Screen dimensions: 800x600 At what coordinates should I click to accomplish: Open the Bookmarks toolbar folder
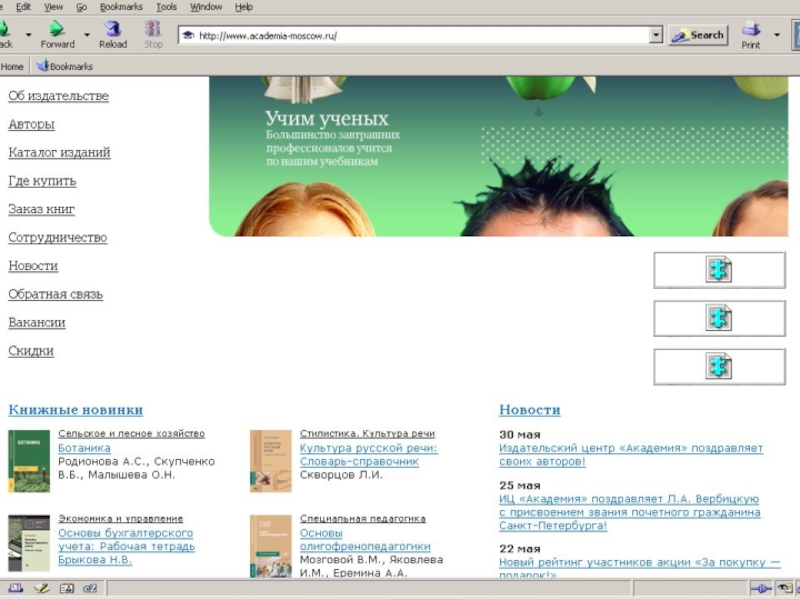click(65, 66)
